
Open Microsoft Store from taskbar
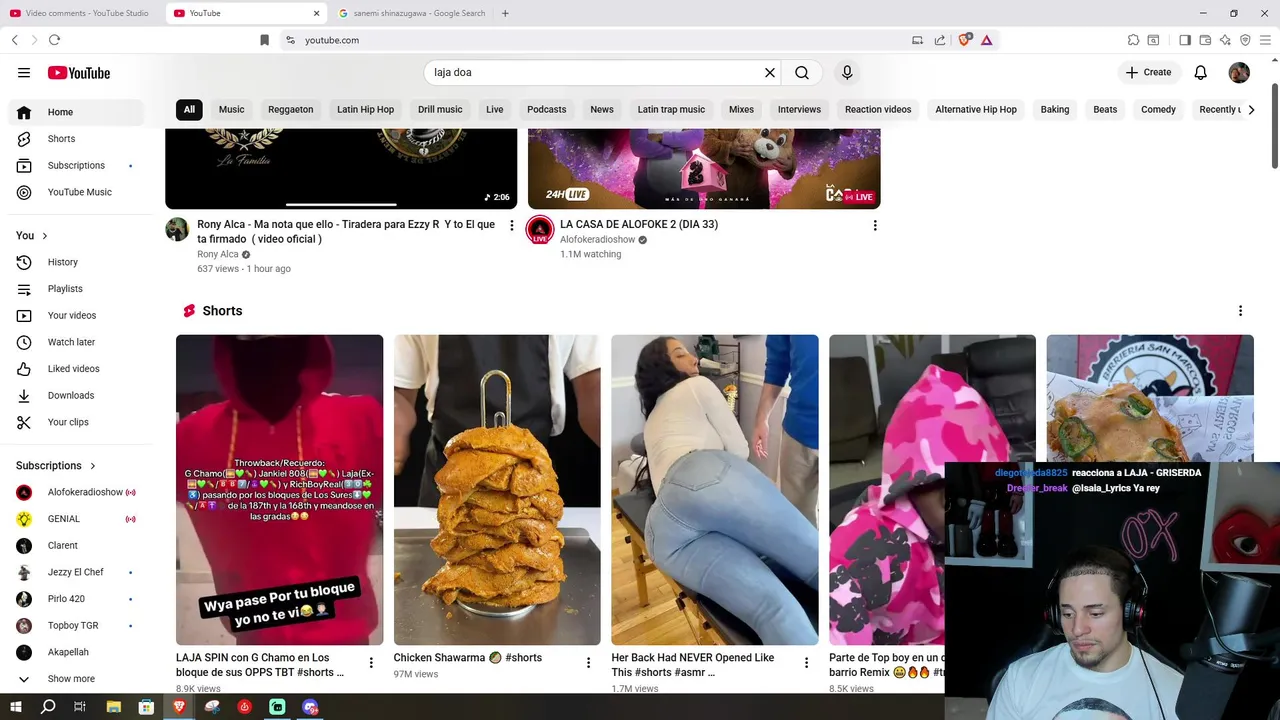click(146, 707)
